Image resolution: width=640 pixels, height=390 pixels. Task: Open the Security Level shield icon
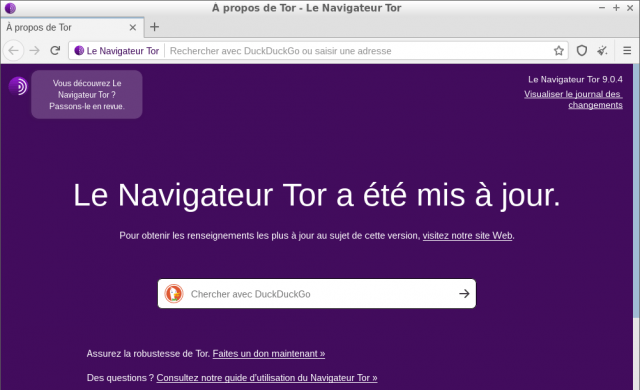coord(582,51)
